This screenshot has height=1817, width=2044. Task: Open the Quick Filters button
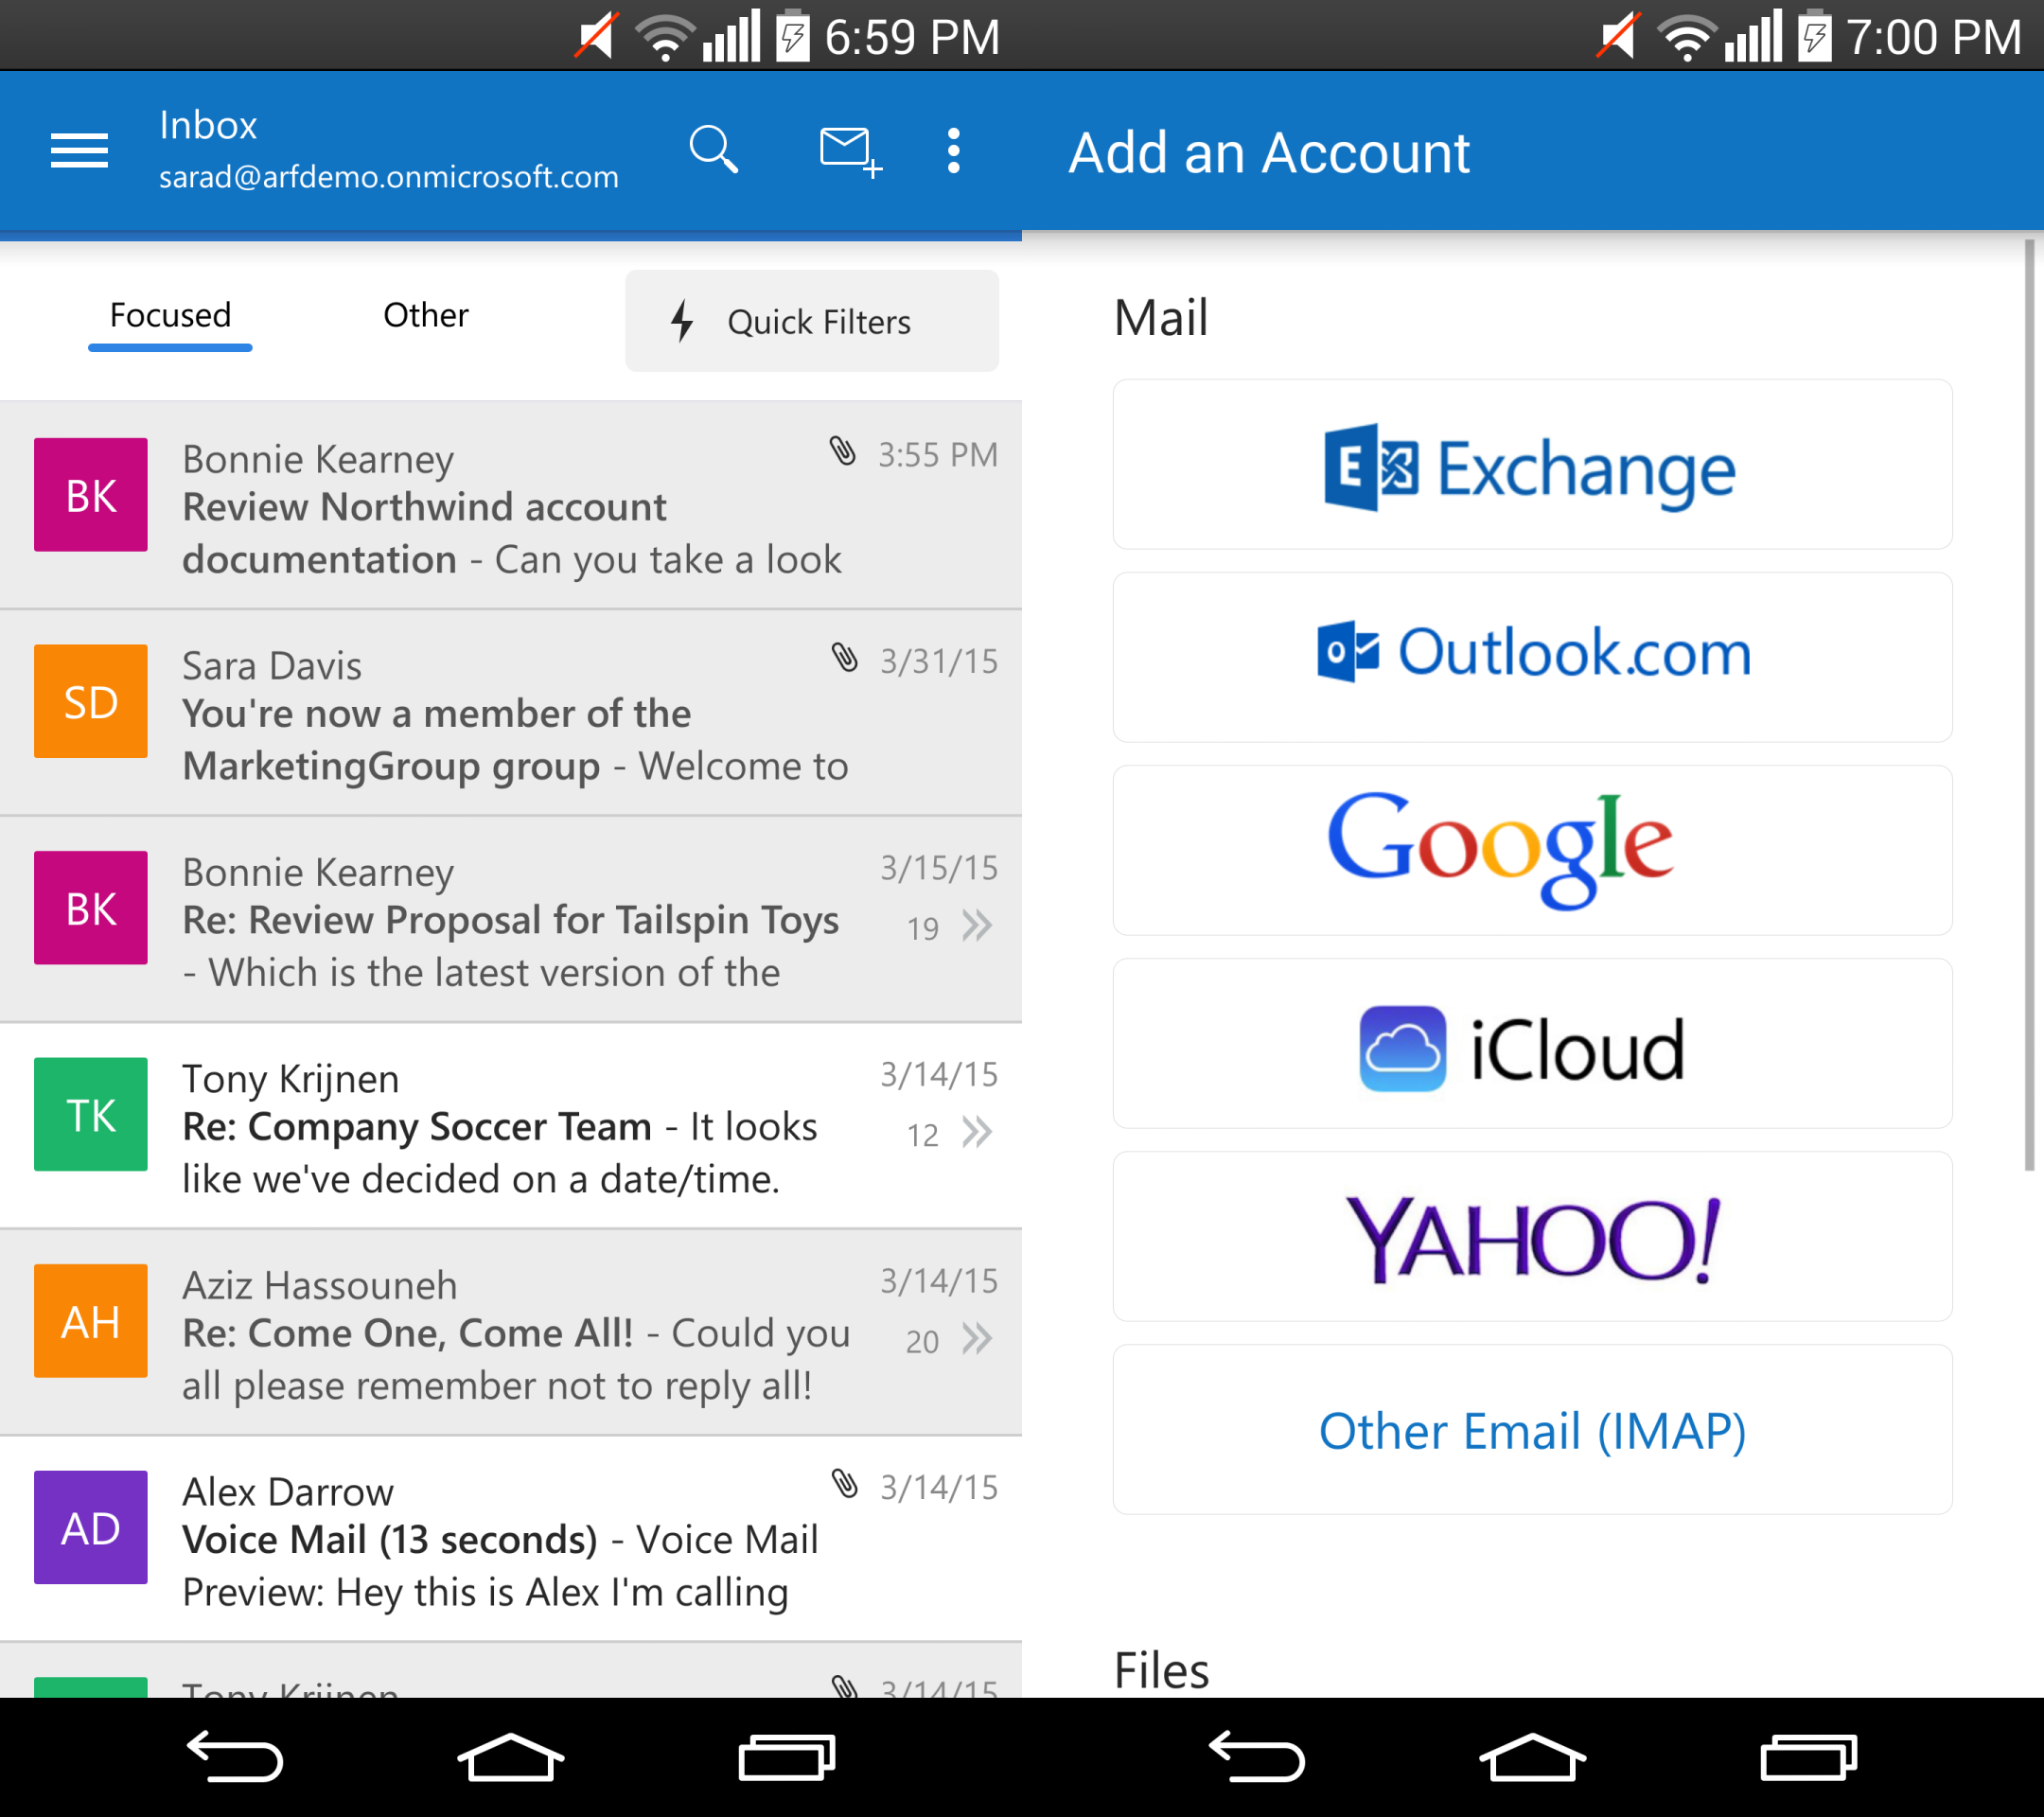pyautogui.click(x=812, y=321)
